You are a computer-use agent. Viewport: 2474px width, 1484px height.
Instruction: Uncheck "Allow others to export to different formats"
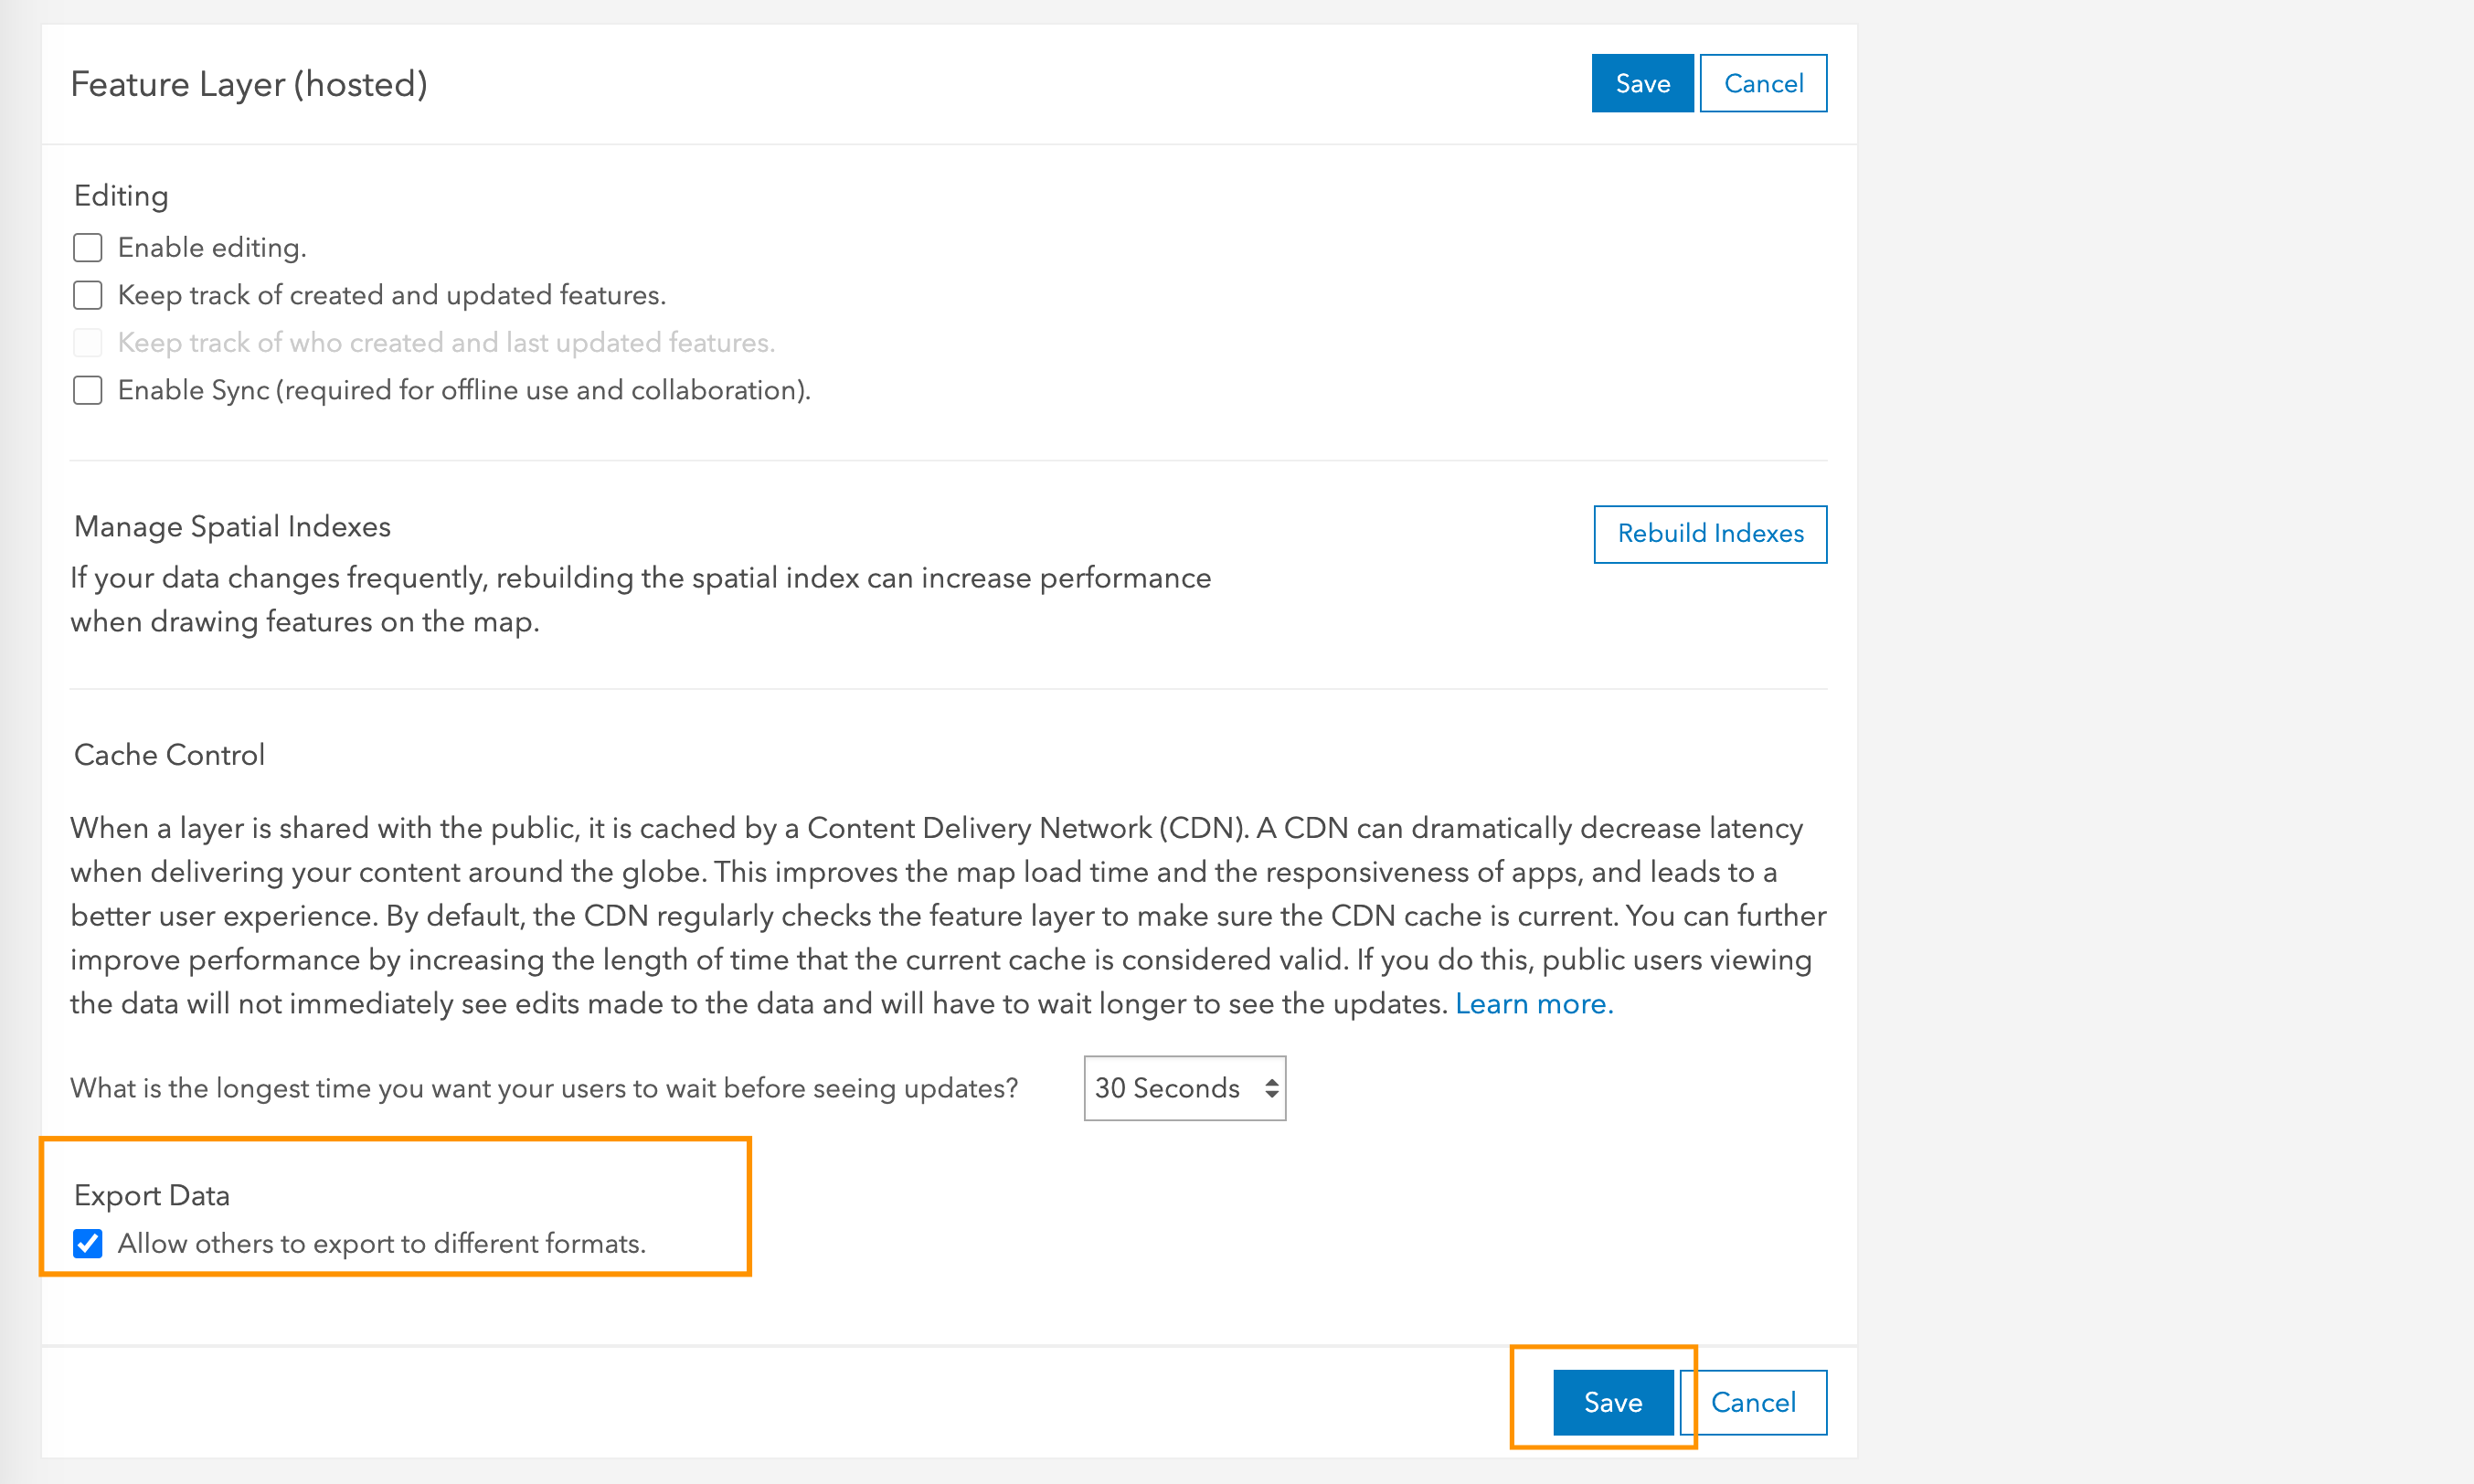pyautogui.click(x=88, y=1244)
